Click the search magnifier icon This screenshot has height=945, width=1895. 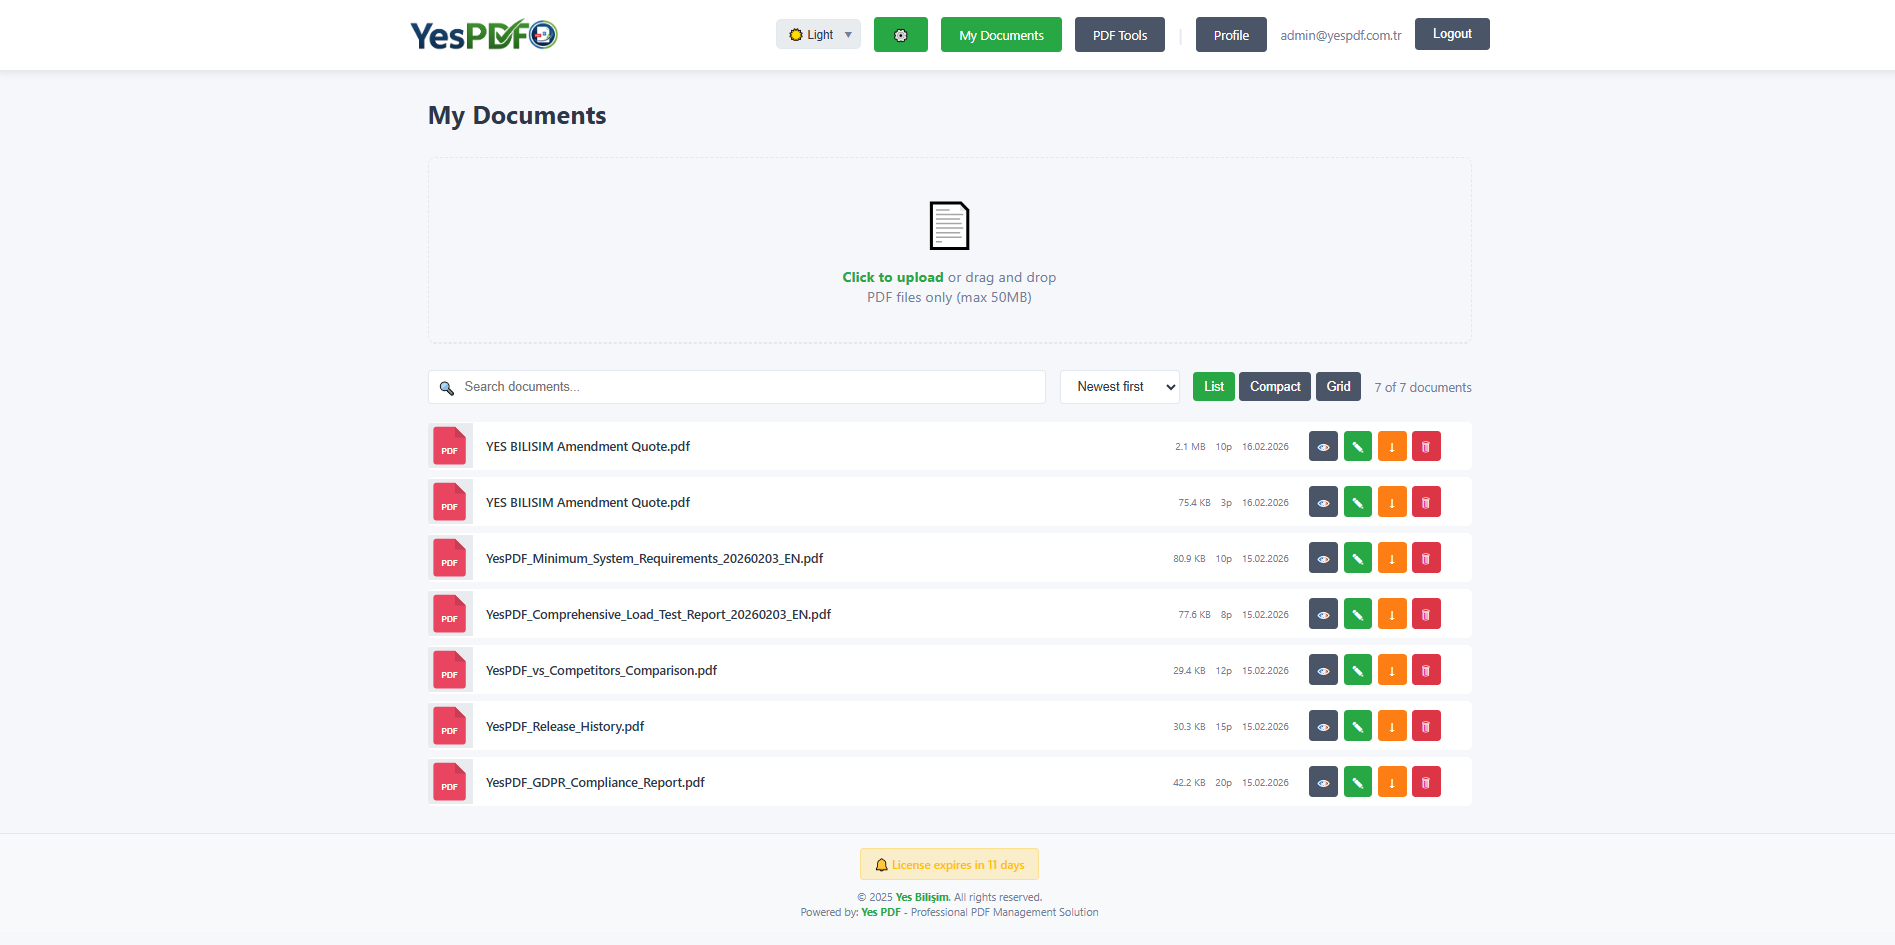point(447,388)
